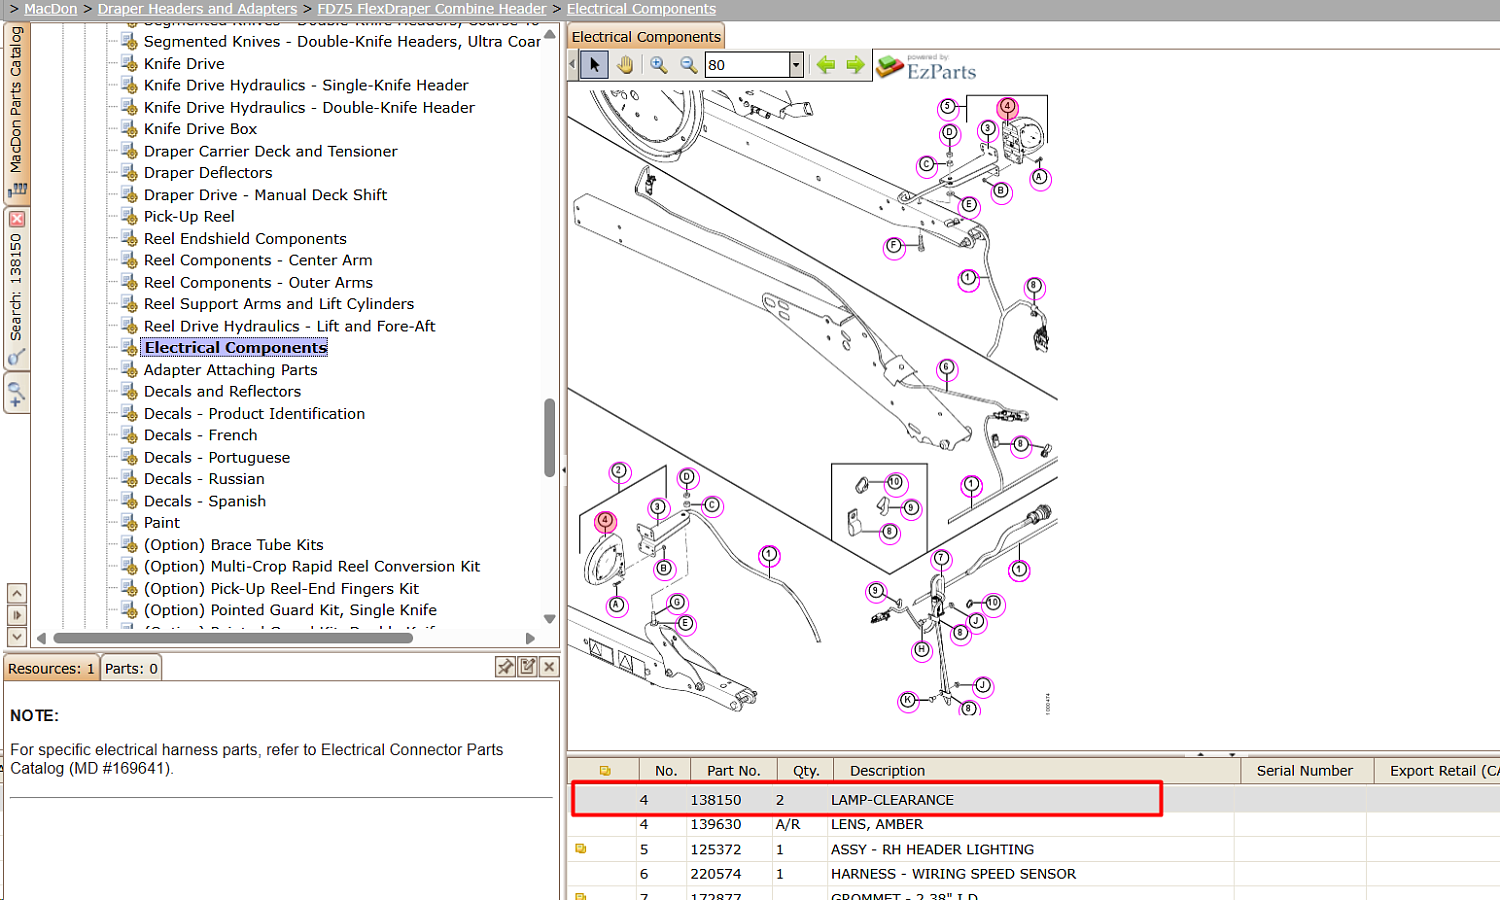Select Decals - Russian
The height and width of the screenshot is (900, 1500).
[204, 479]
